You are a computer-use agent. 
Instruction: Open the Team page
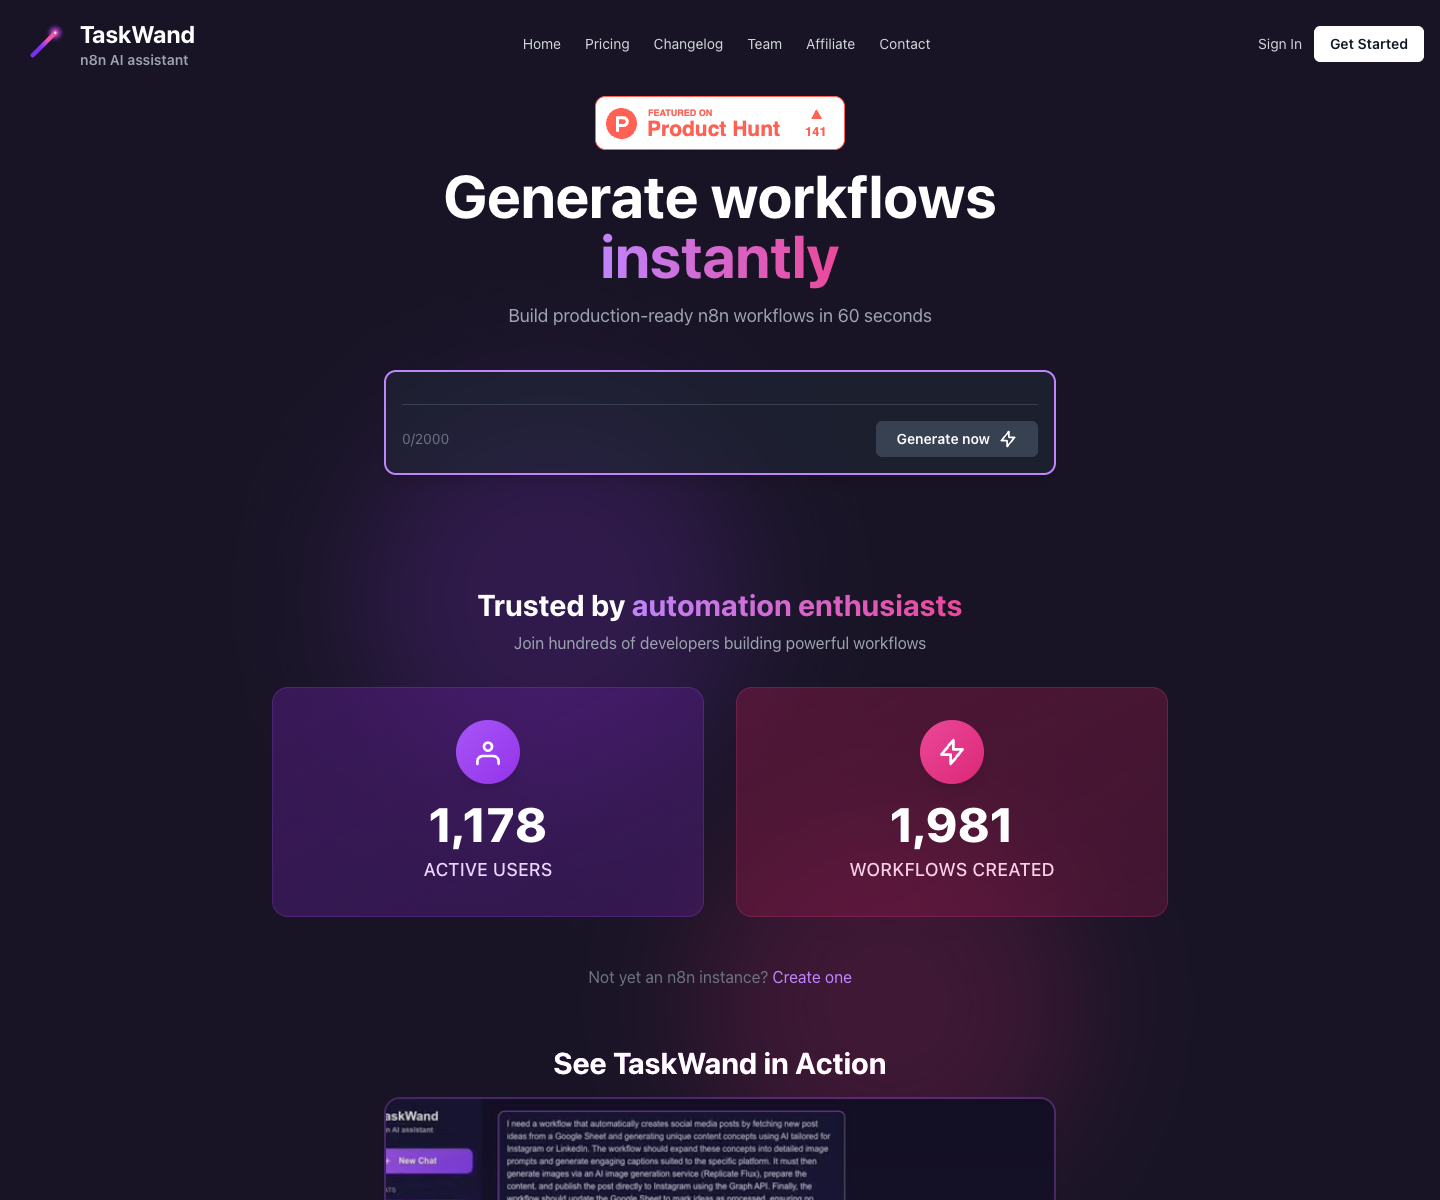(765, 44)
